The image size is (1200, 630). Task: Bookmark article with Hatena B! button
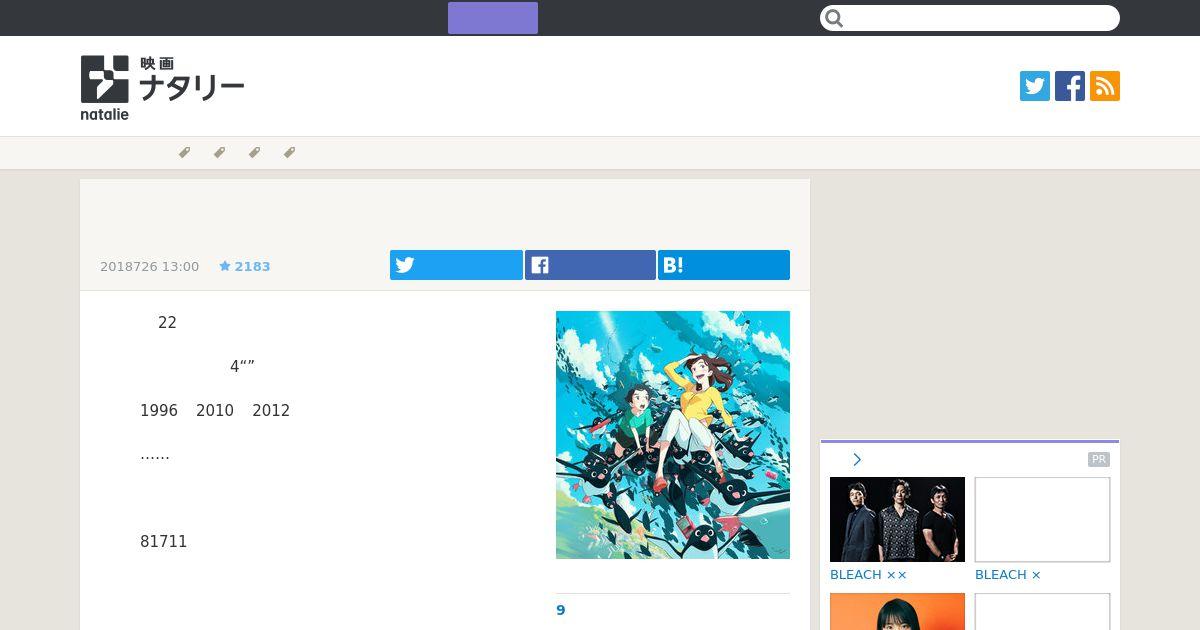[x=724, y=265]
